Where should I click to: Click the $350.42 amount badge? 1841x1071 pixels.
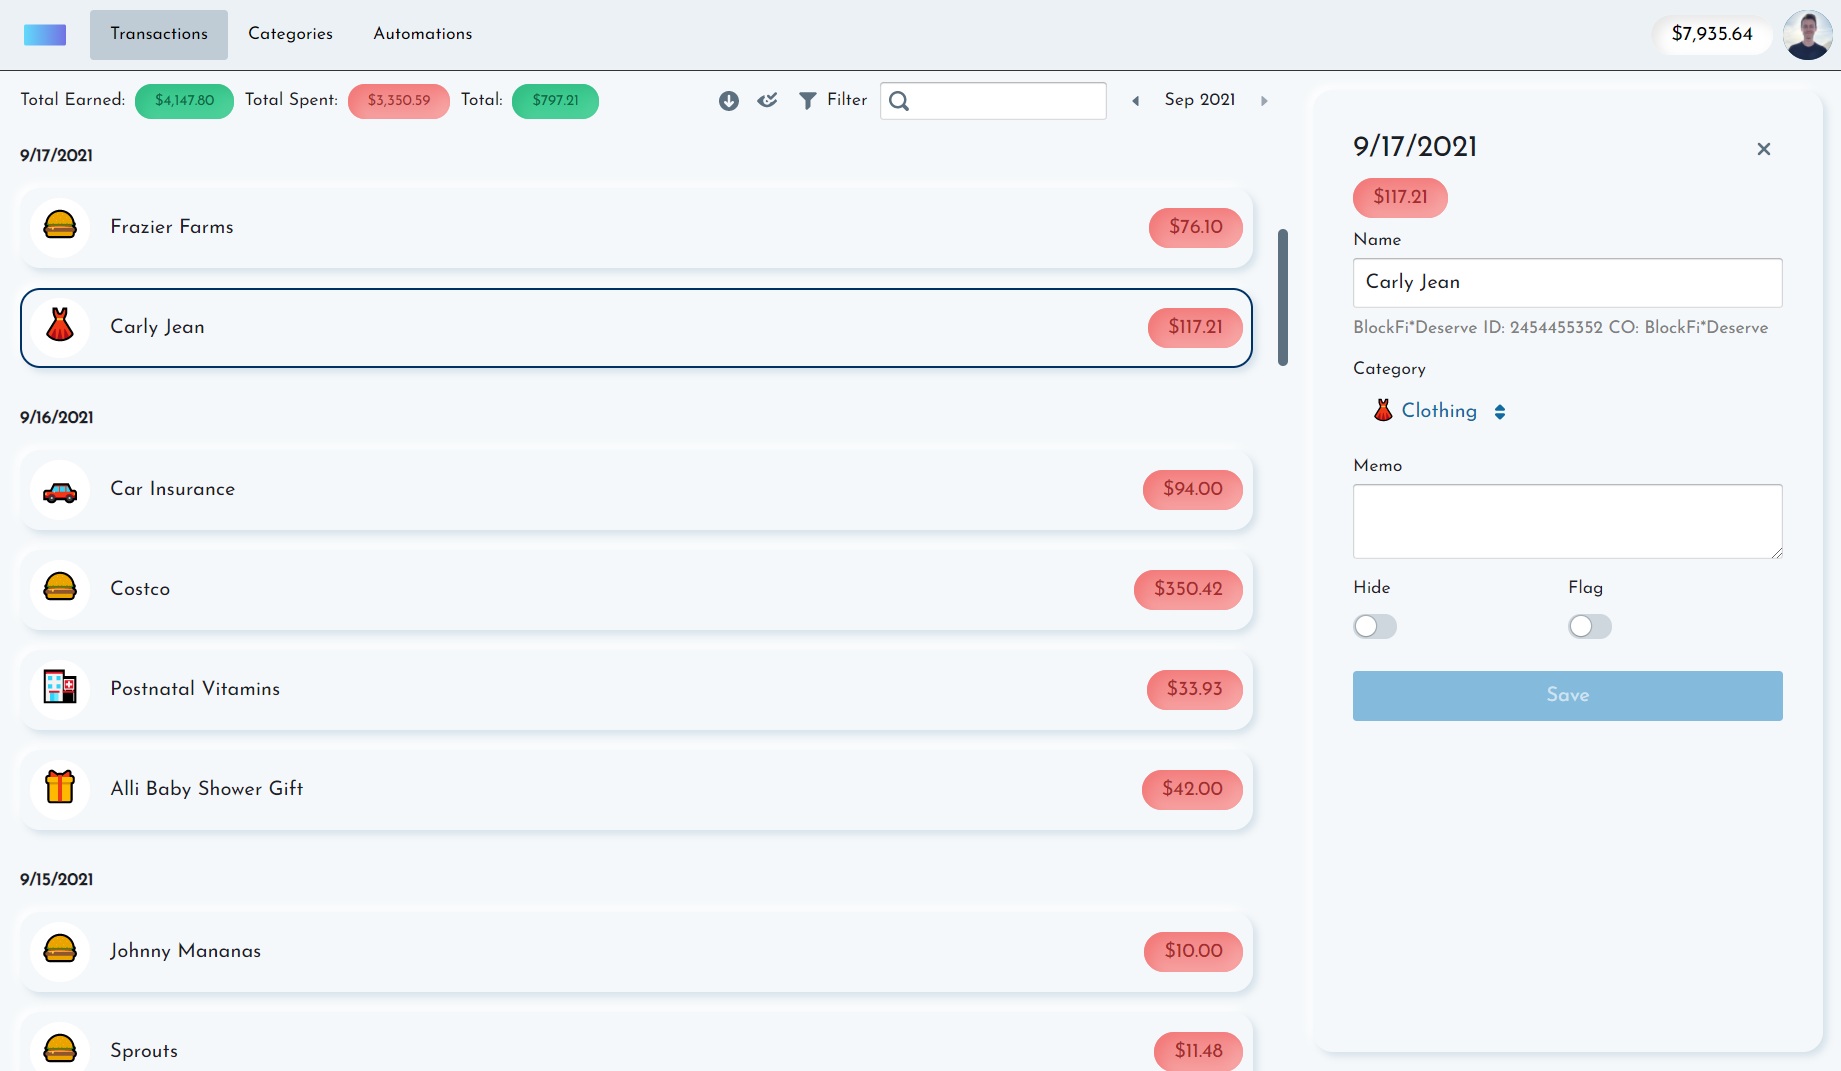click(1188, 590)
